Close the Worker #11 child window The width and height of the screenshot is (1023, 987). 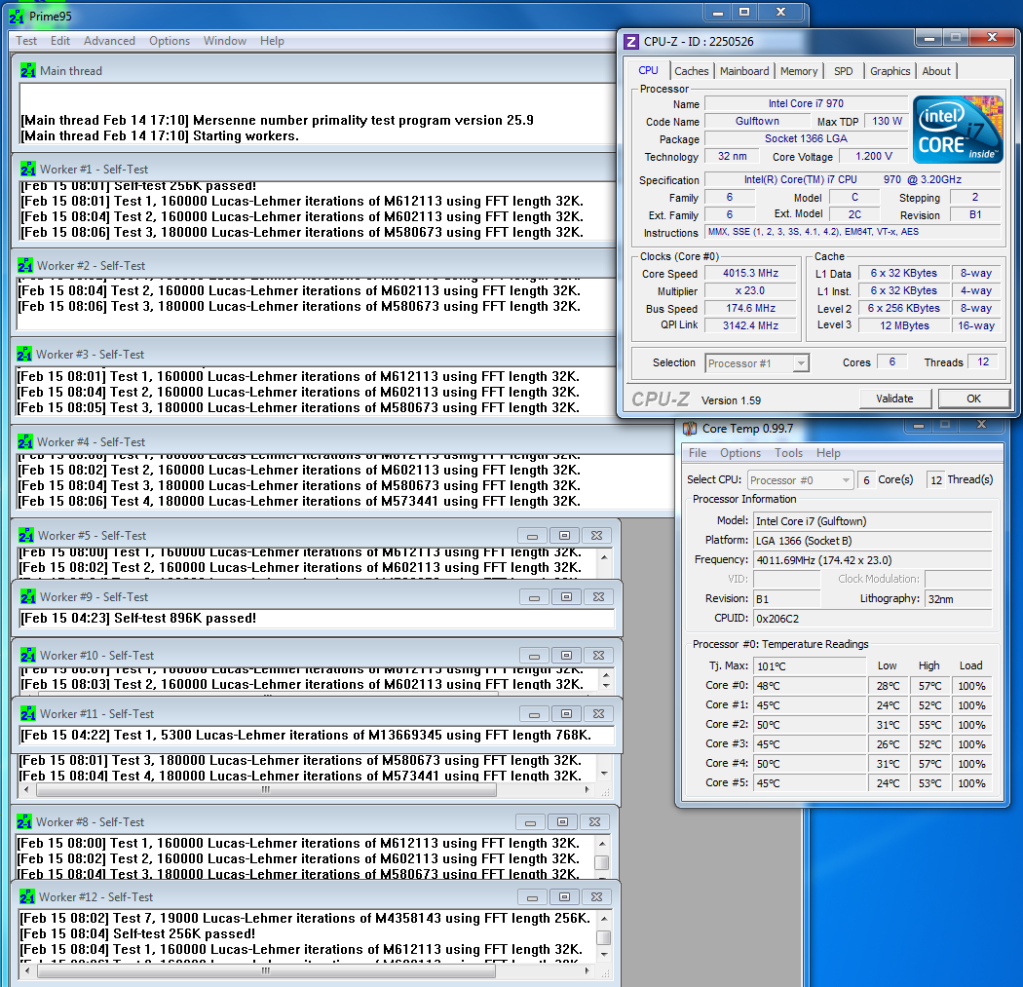point(598,714)
